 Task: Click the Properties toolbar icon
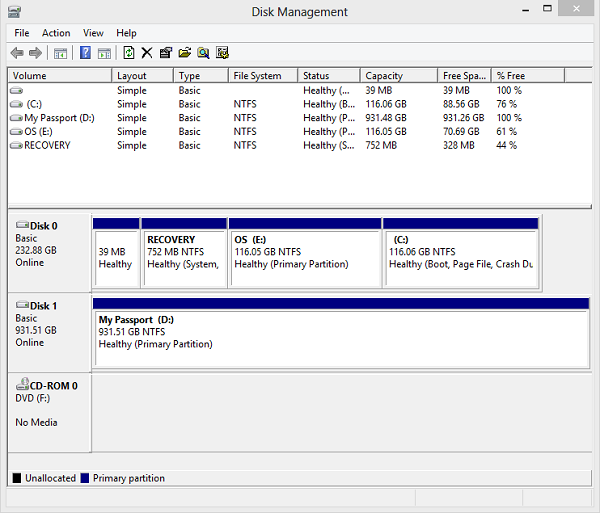tap(166, 53)
